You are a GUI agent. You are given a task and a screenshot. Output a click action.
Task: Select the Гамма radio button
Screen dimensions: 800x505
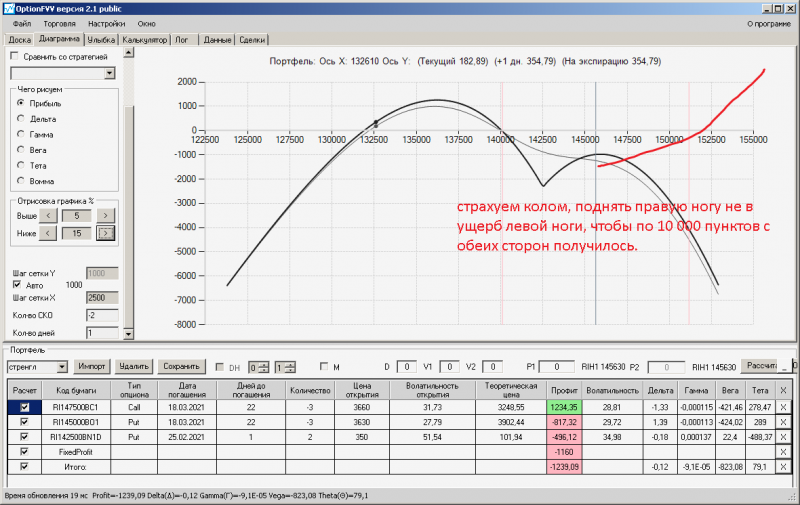pos(20,134)
